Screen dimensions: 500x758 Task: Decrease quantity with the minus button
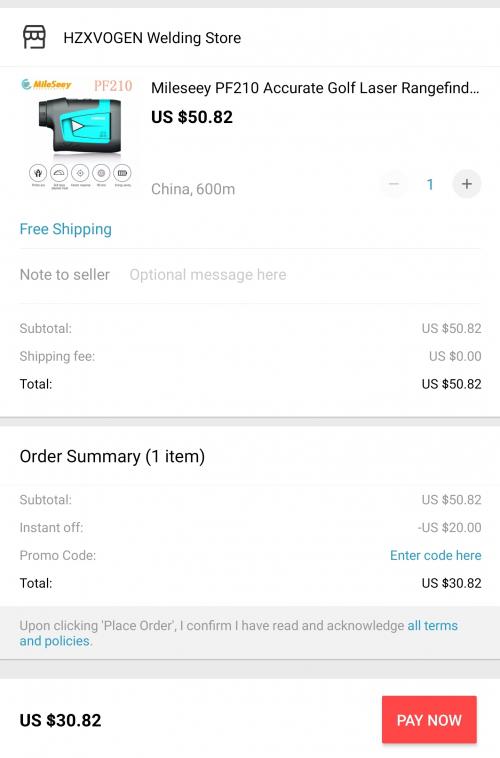[394, 184]
